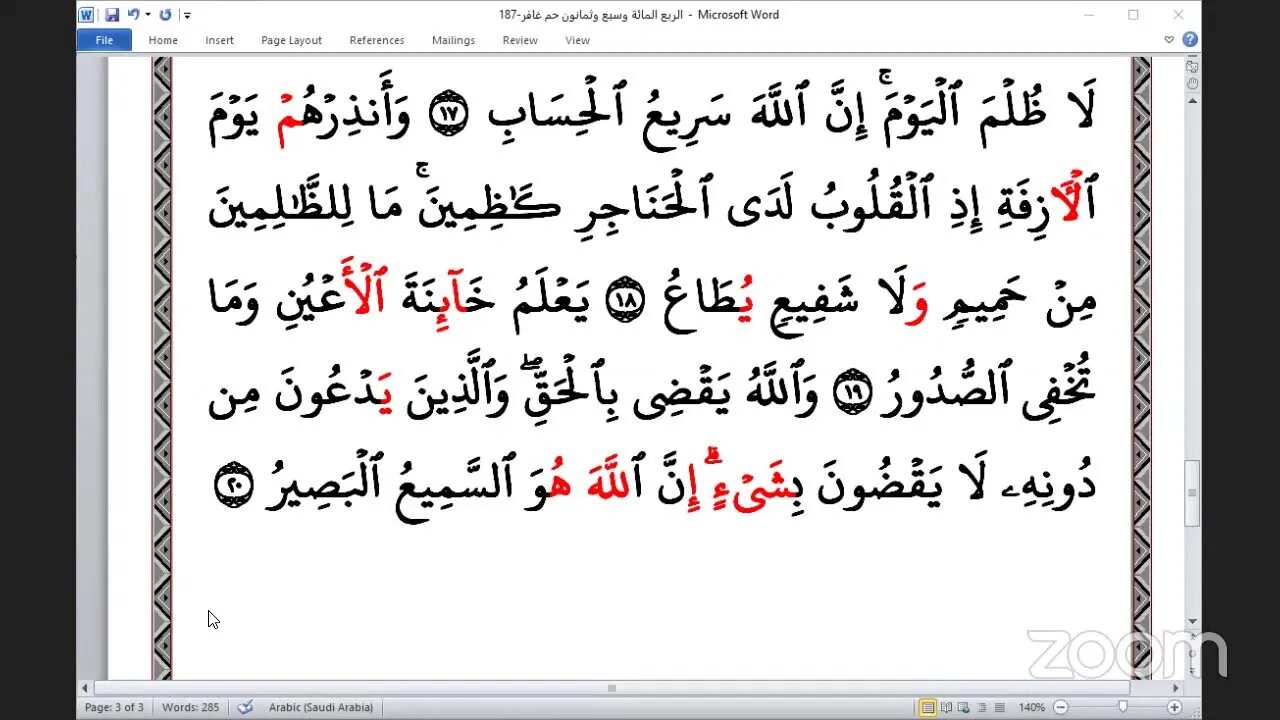The image size is (1280, 720).
Task: Switch to Web Layout view
Action: (964, 707)
